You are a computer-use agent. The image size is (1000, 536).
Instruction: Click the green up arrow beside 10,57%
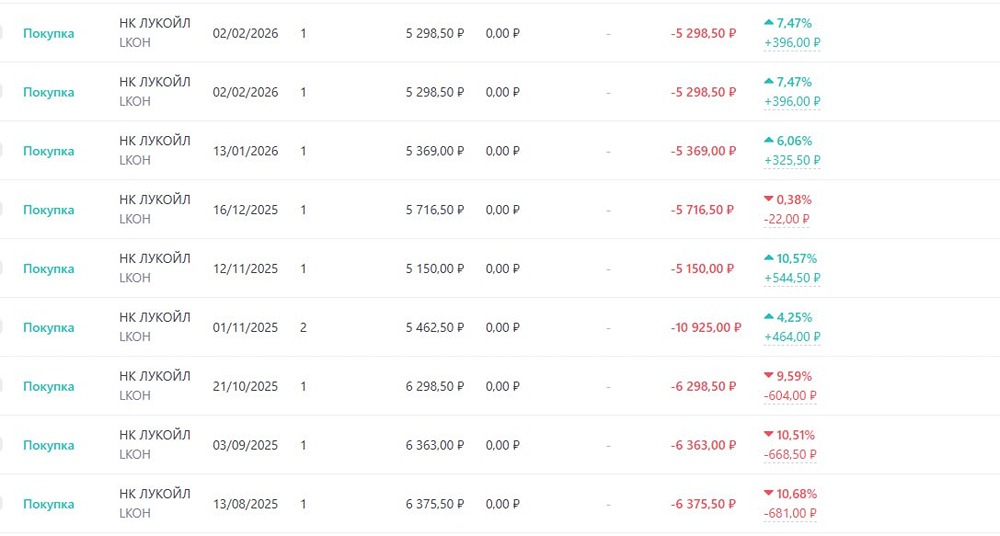[x=768, y=259]
